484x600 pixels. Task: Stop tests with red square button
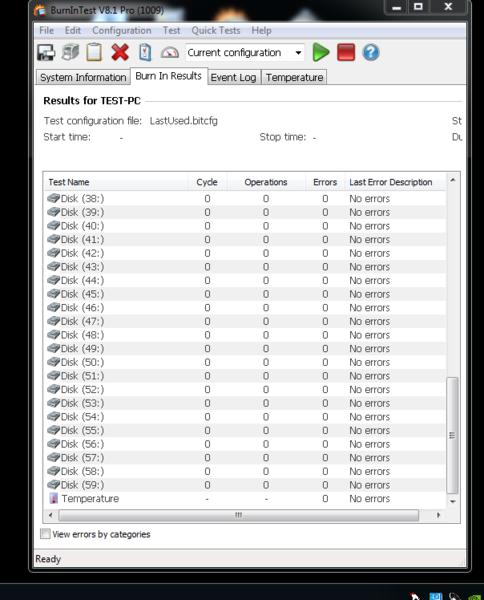point(346,52)
